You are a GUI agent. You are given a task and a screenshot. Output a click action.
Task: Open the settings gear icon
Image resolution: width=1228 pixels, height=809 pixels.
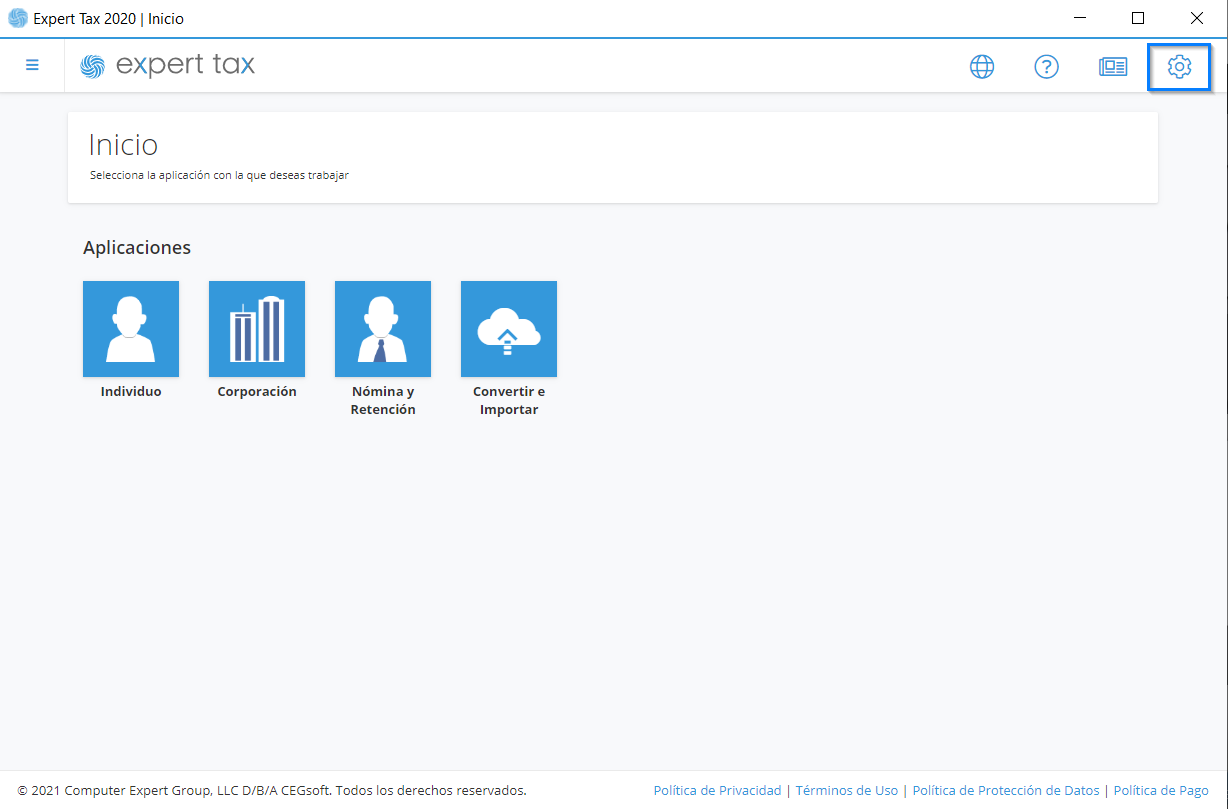[1179, 67]
